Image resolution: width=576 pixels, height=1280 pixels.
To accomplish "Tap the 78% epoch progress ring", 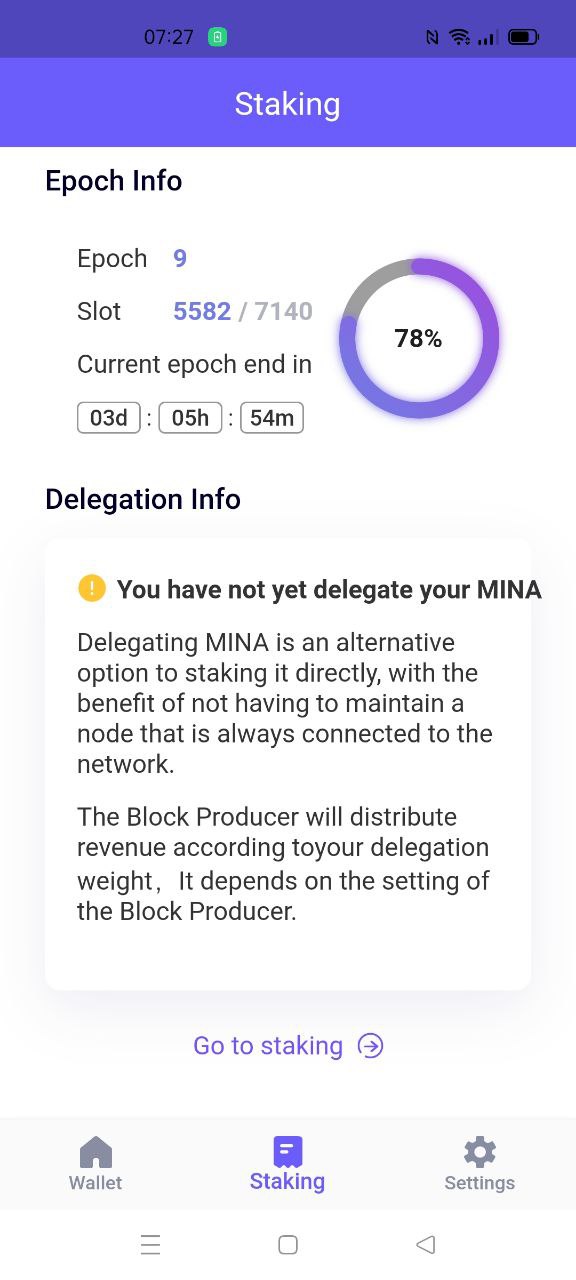I will pos(419,338).
